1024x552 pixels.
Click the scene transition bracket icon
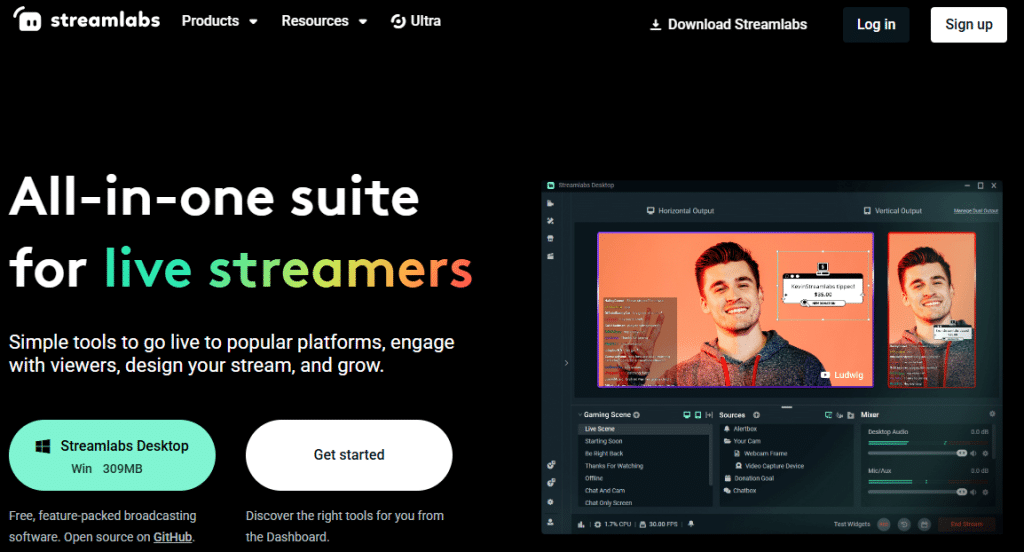[x=709, y=415]
